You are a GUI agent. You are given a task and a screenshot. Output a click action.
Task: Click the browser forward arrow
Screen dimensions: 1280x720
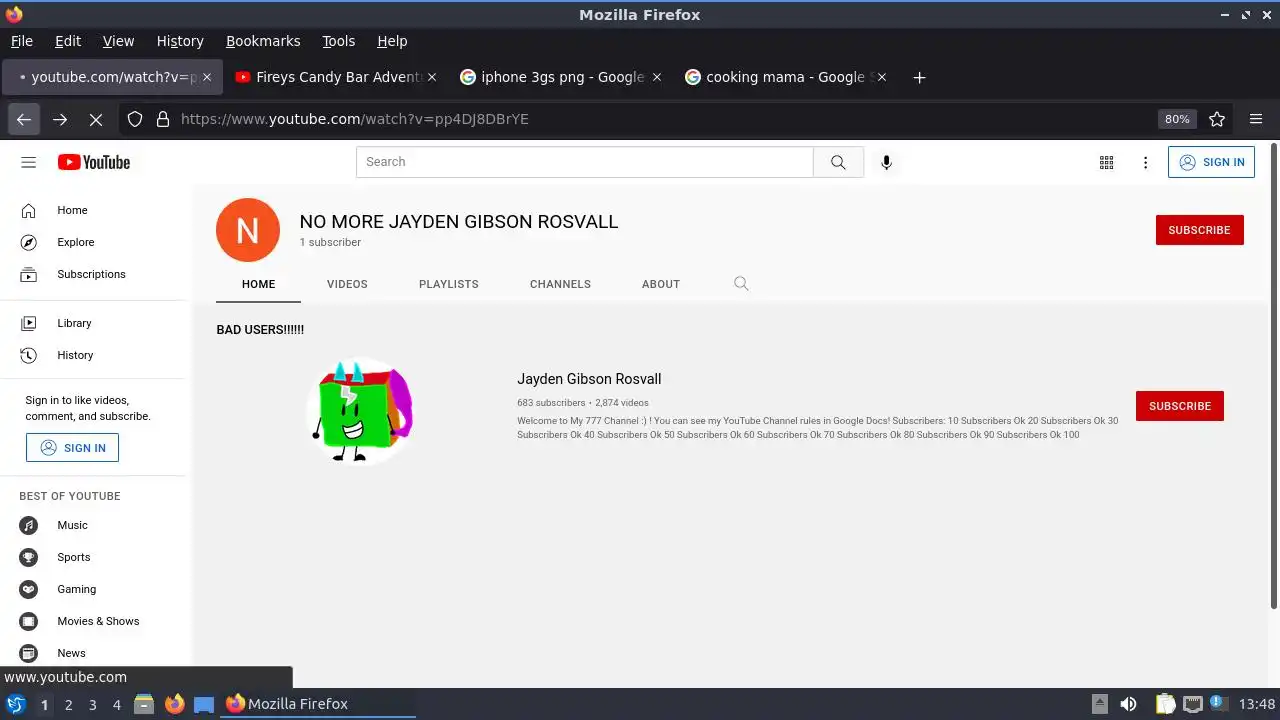click(x=60, y=119)
